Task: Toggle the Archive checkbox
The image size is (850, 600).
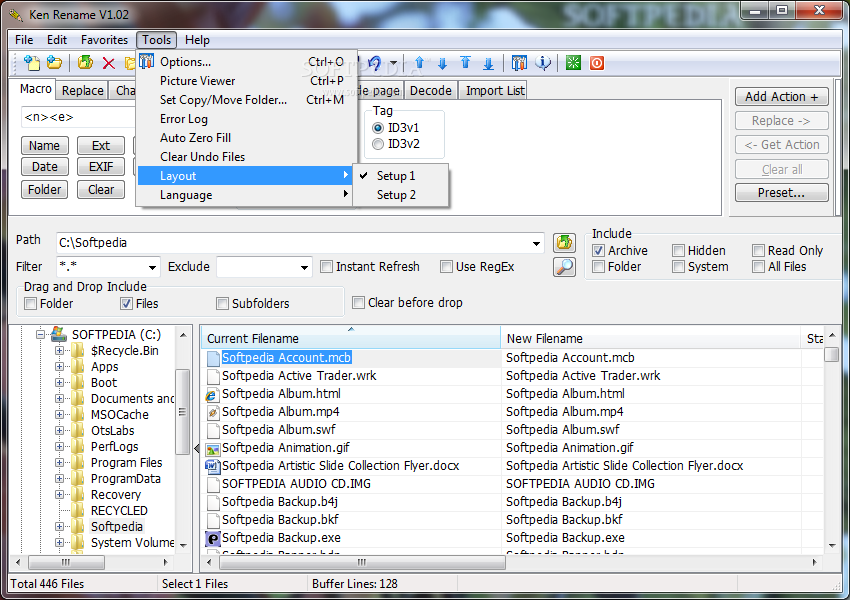Action: point(598,250)
